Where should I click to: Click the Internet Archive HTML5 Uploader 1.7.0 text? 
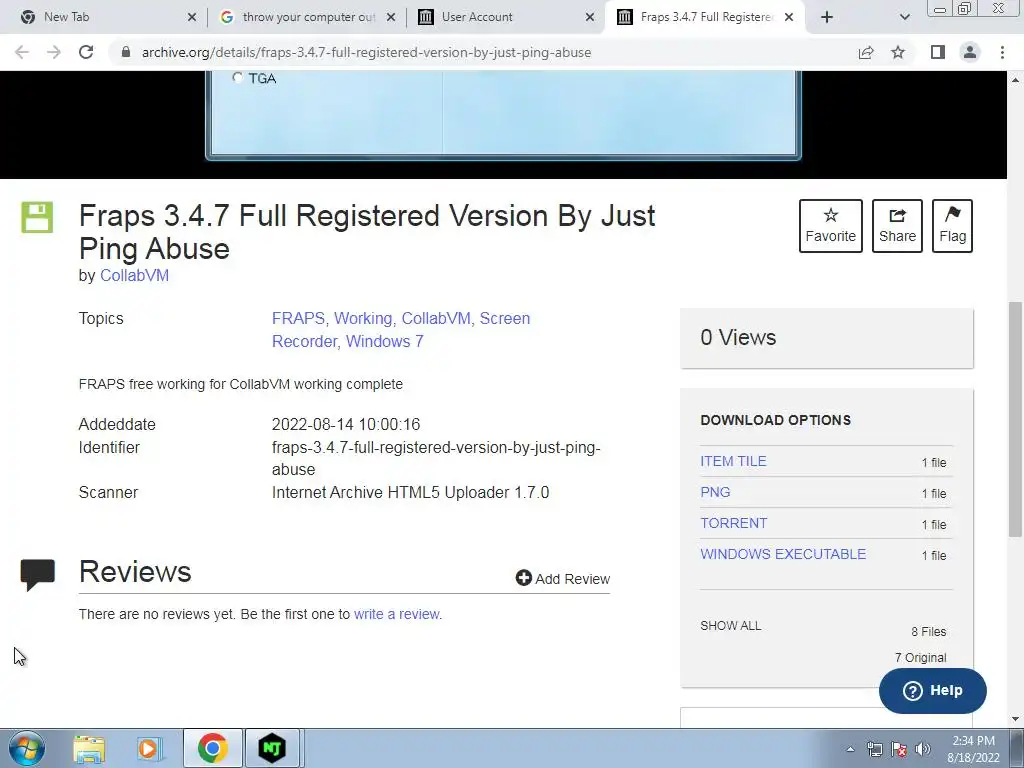point(411,492)
